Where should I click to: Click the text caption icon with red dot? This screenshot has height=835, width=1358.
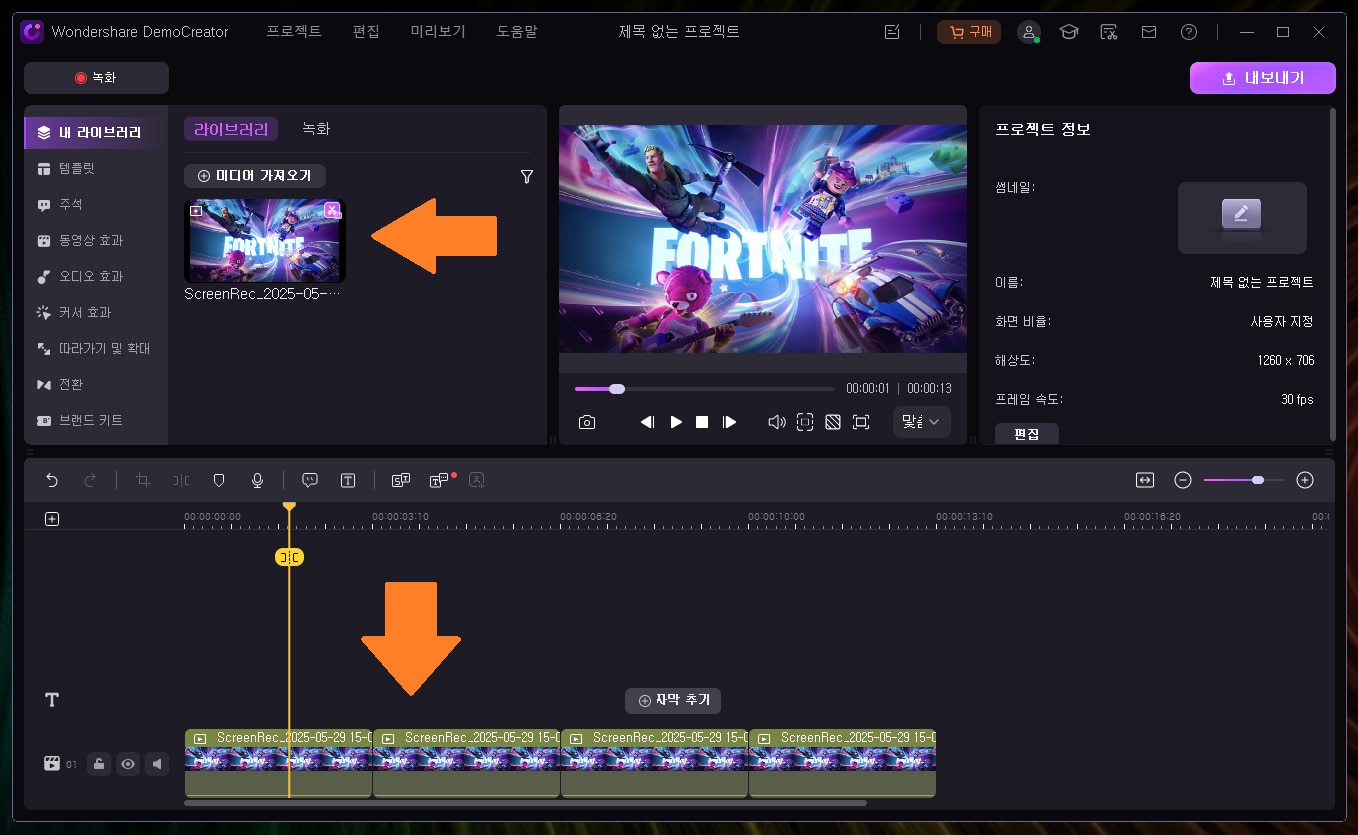440,480
